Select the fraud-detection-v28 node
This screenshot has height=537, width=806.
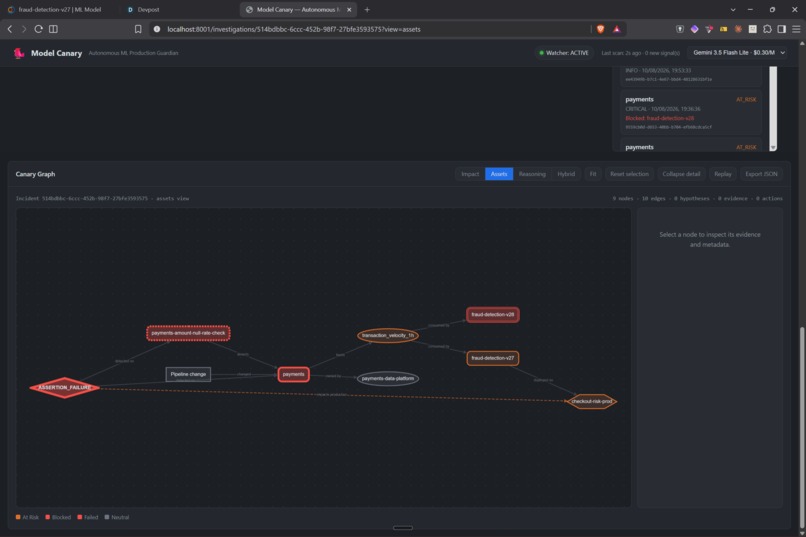(x=492, y=314)
